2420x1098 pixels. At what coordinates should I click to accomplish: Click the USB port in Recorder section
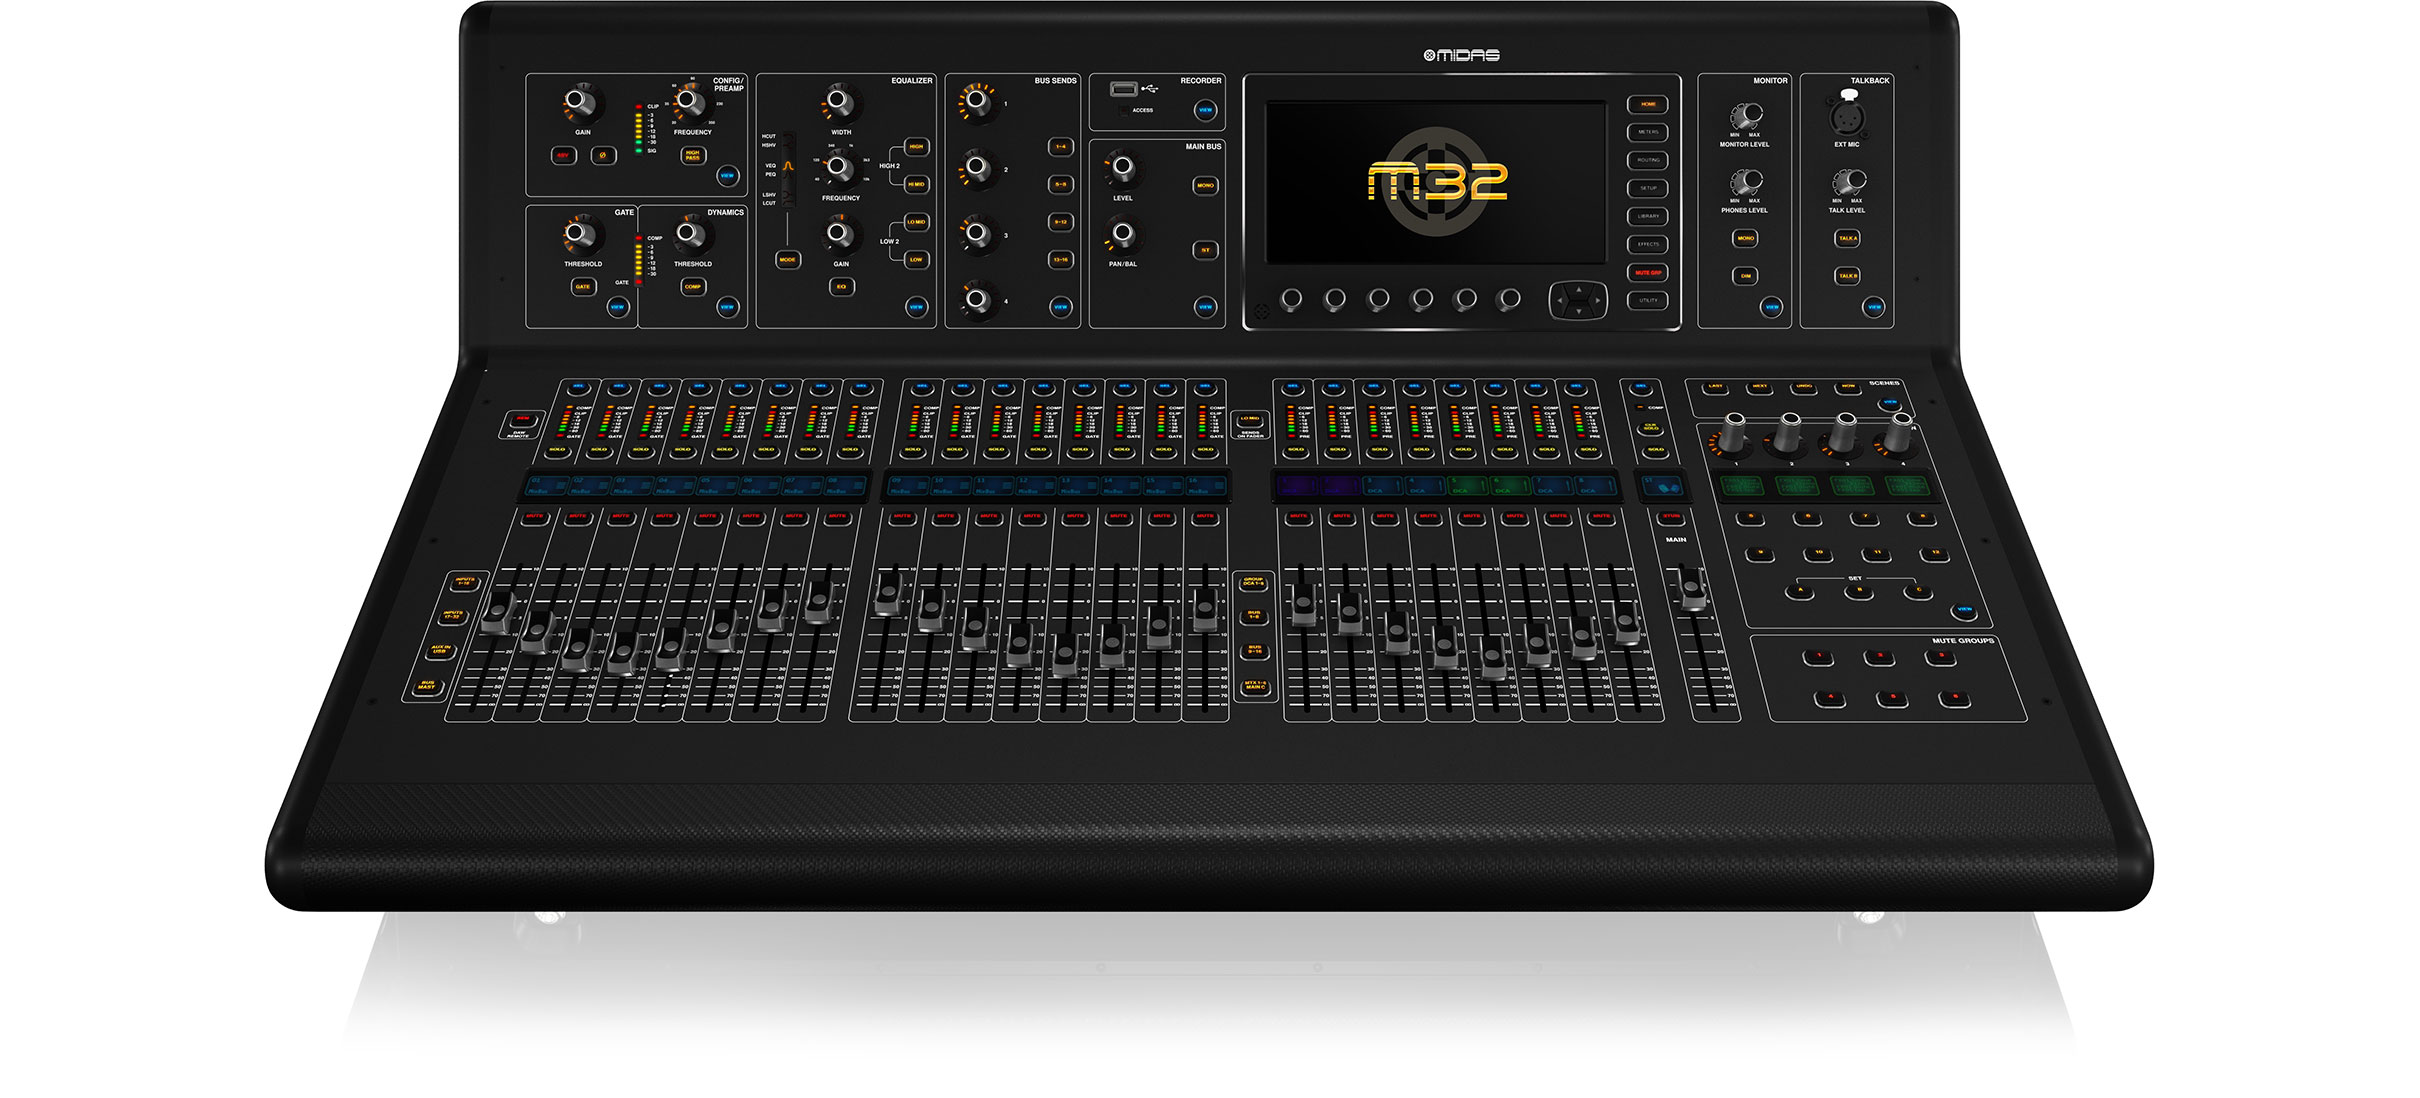click(1123, 89)
